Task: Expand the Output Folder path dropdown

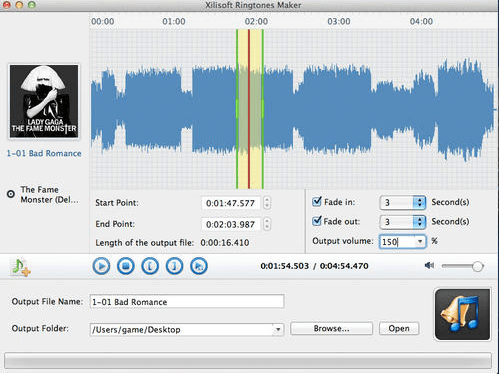Action: [x=278, y=330]
